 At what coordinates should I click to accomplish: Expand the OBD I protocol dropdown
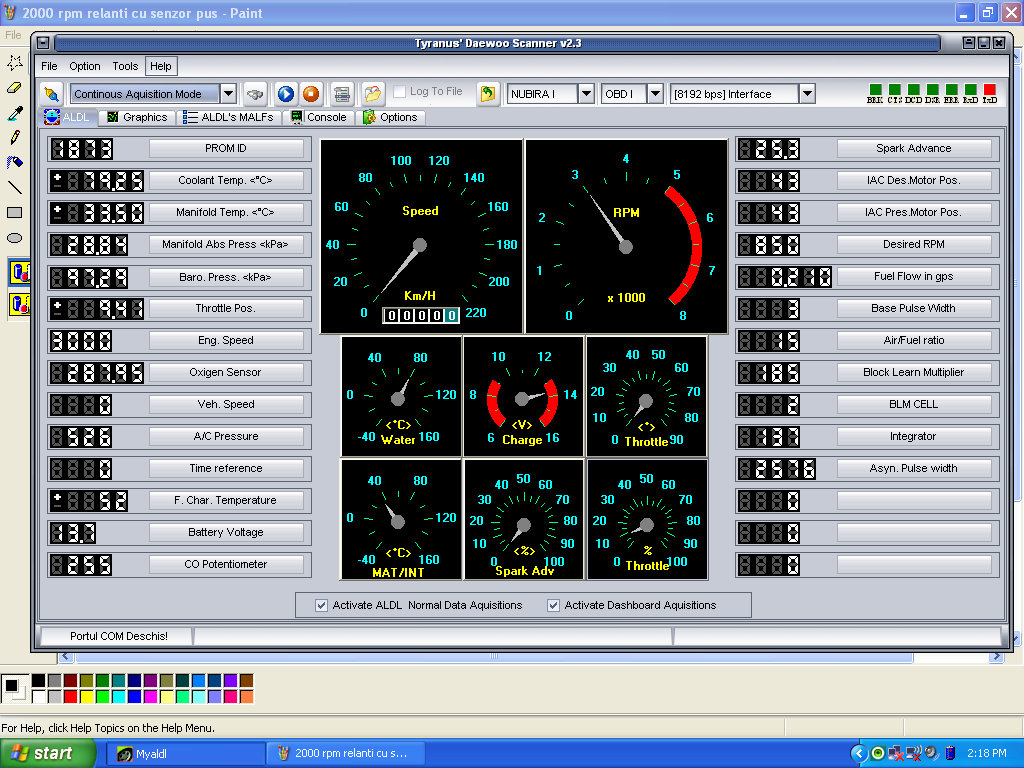655,94
